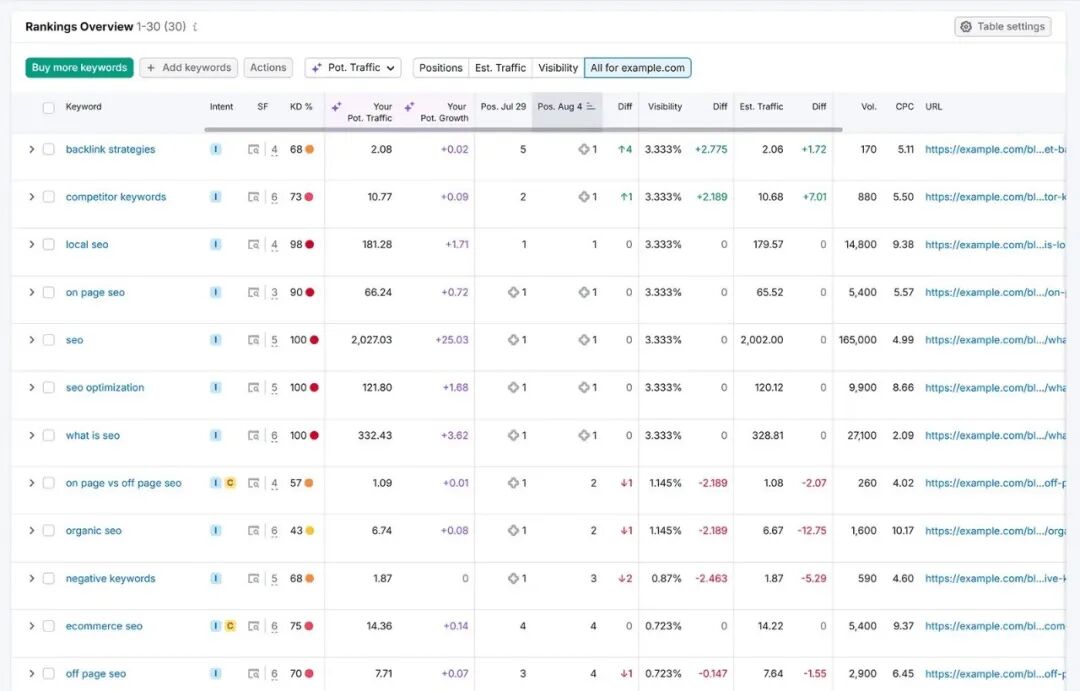
Task: Check the organic seo row checkbox
Action: click(x=48, y=530)
